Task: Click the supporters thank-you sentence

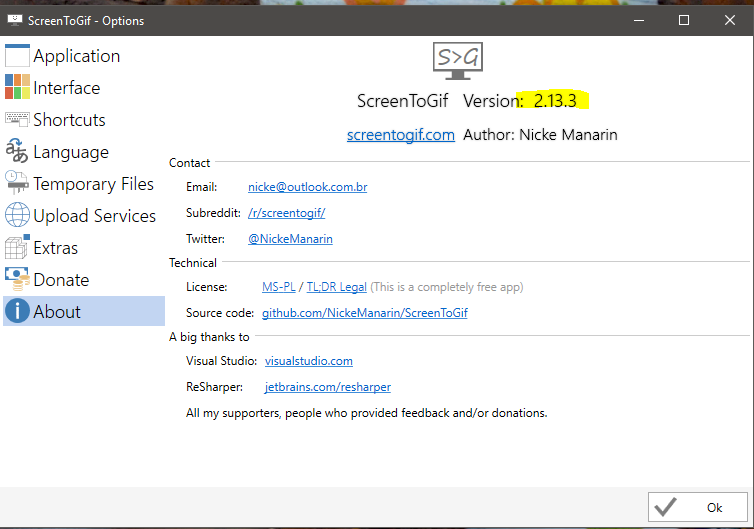Action: 366,413
